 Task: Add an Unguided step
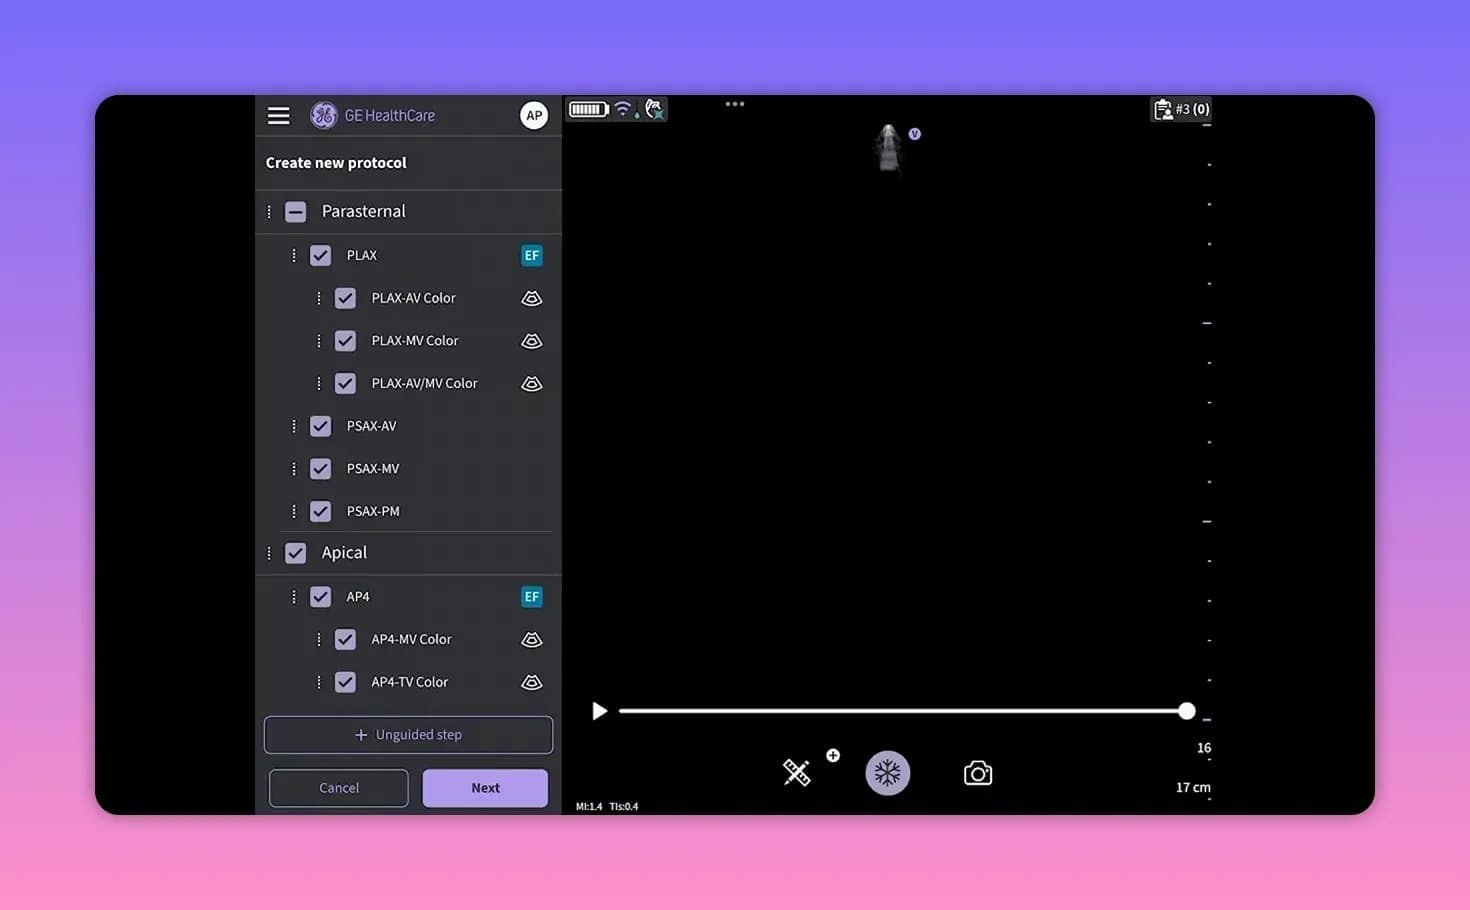pos(408,735)
